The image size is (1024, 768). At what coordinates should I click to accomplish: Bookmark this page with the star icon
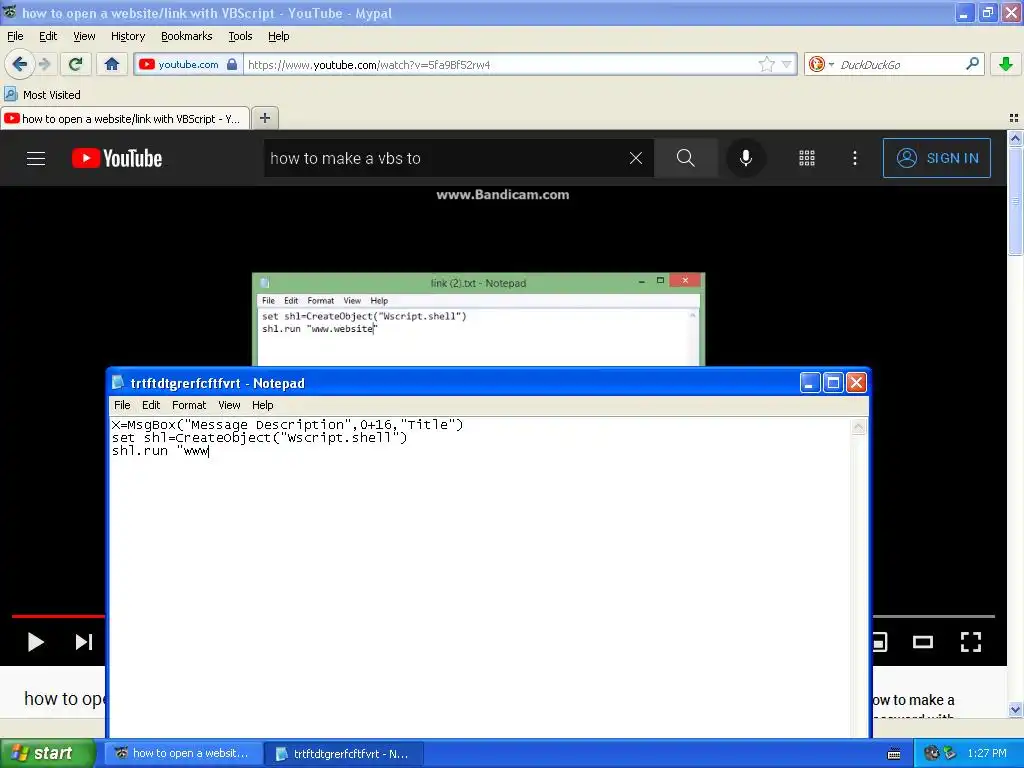767,64
